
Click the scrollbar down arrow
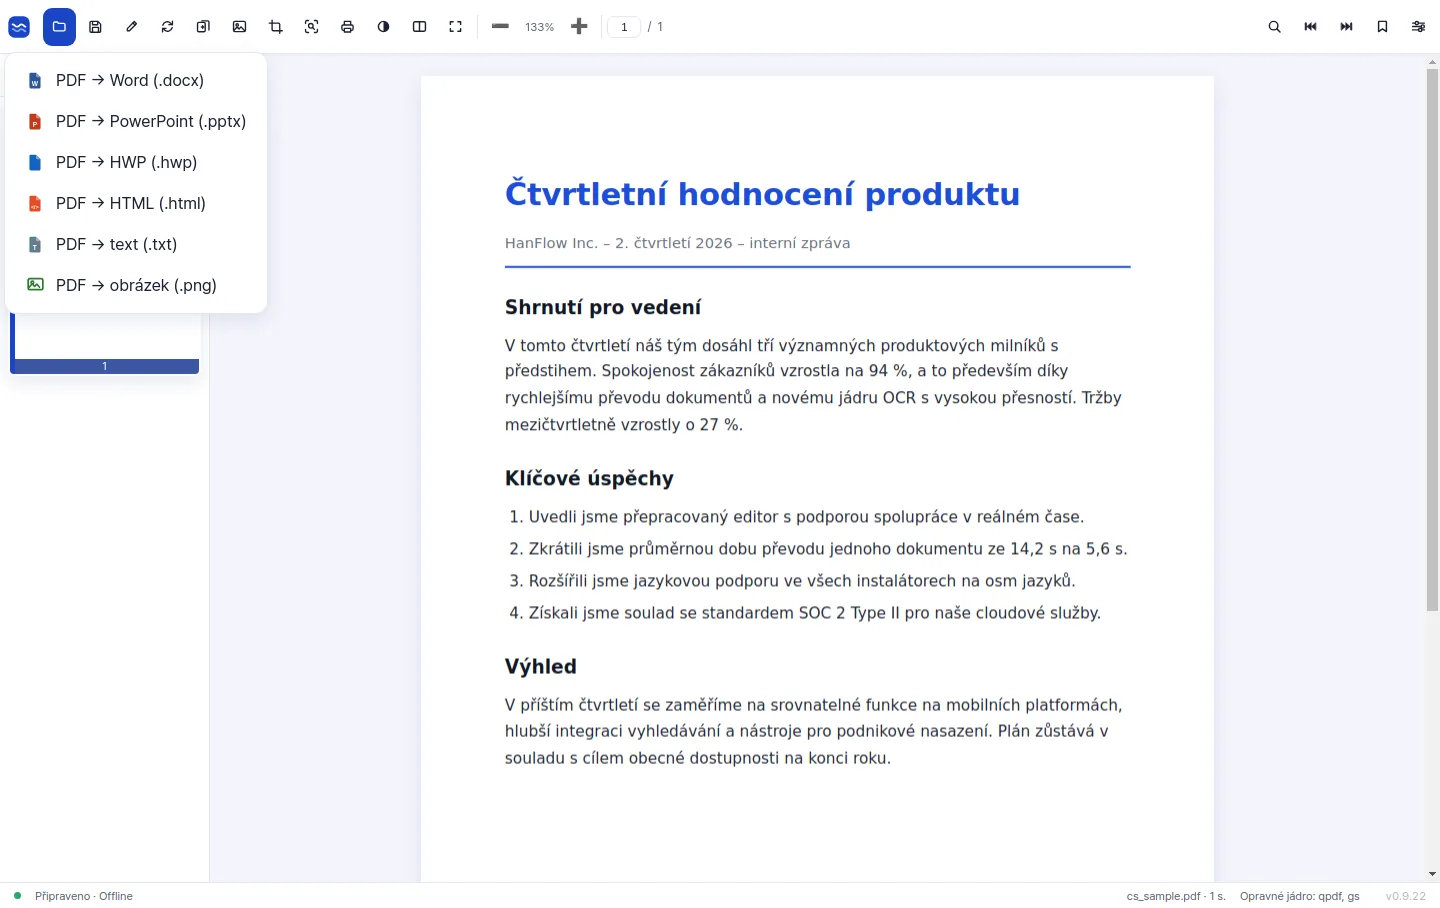point(1432,874)
